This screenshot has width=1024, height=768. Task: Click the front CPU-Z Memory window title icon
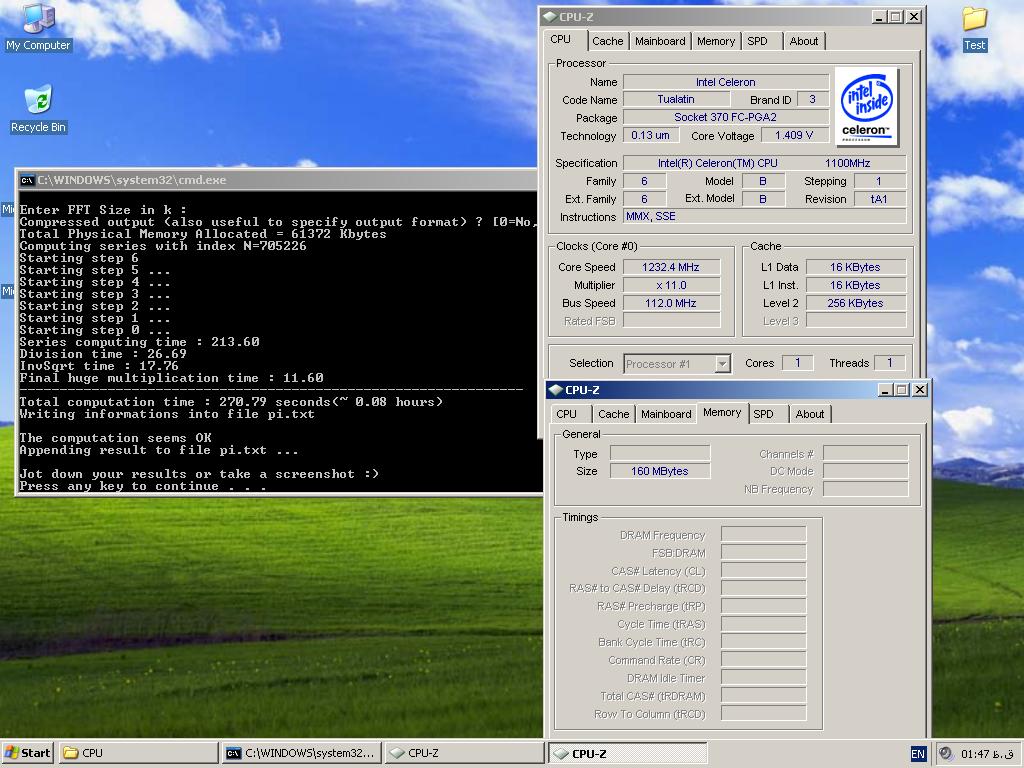coord(556,390)
